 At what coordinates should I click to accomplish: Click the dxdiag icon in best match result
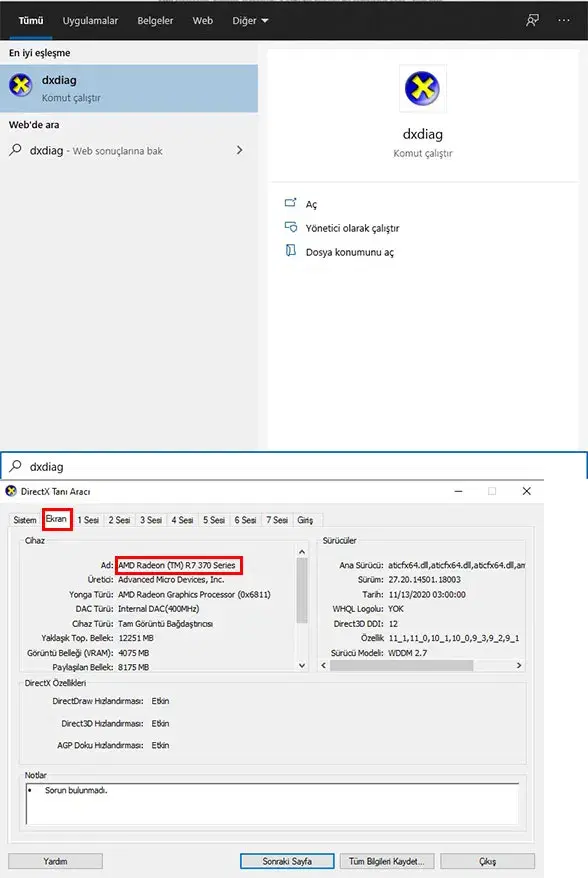pyautogui.click(x=21, y=86)
